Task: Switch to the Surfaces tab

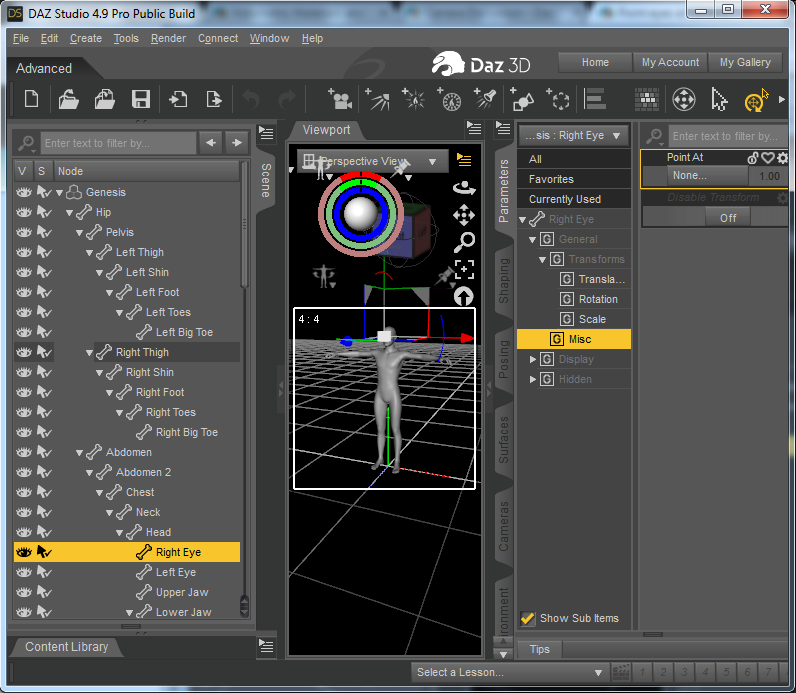Action: 503,440
